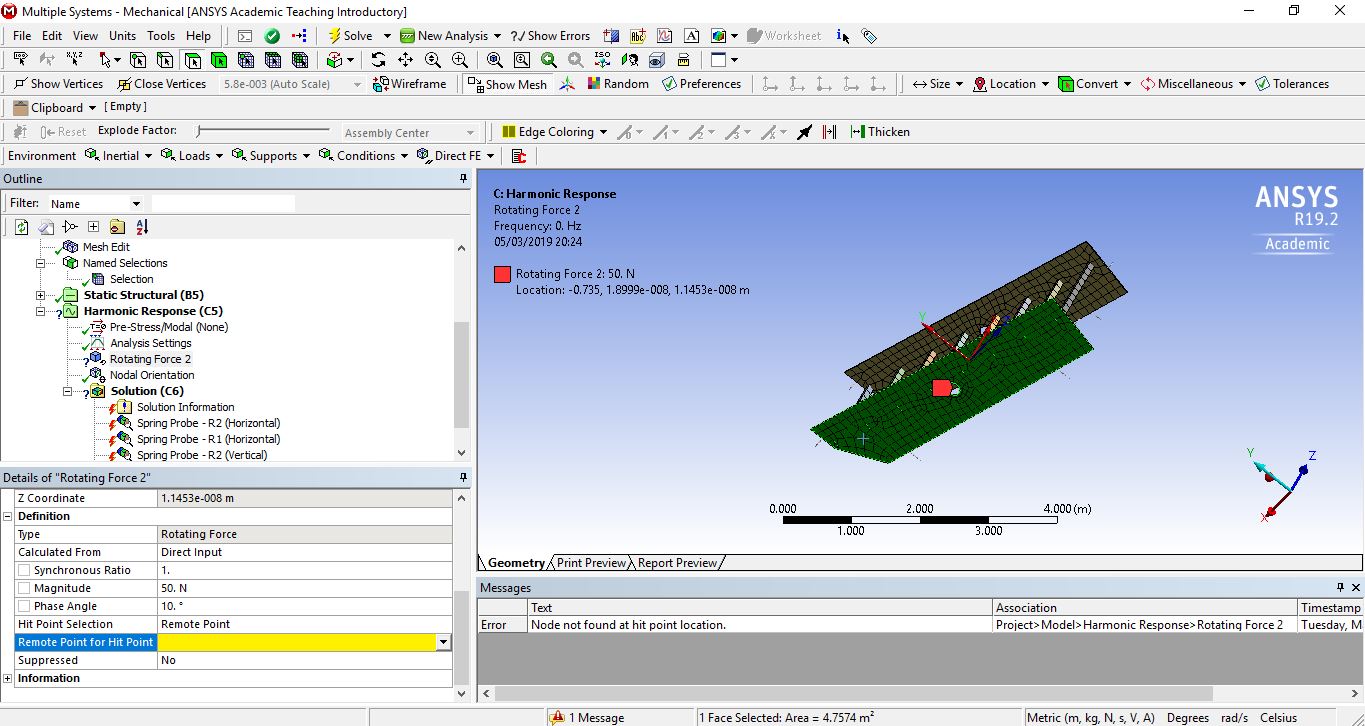The image size is (1365, 726).
Task: Click the refresh icon in Outline toolbar
Action: coord(22,227)
